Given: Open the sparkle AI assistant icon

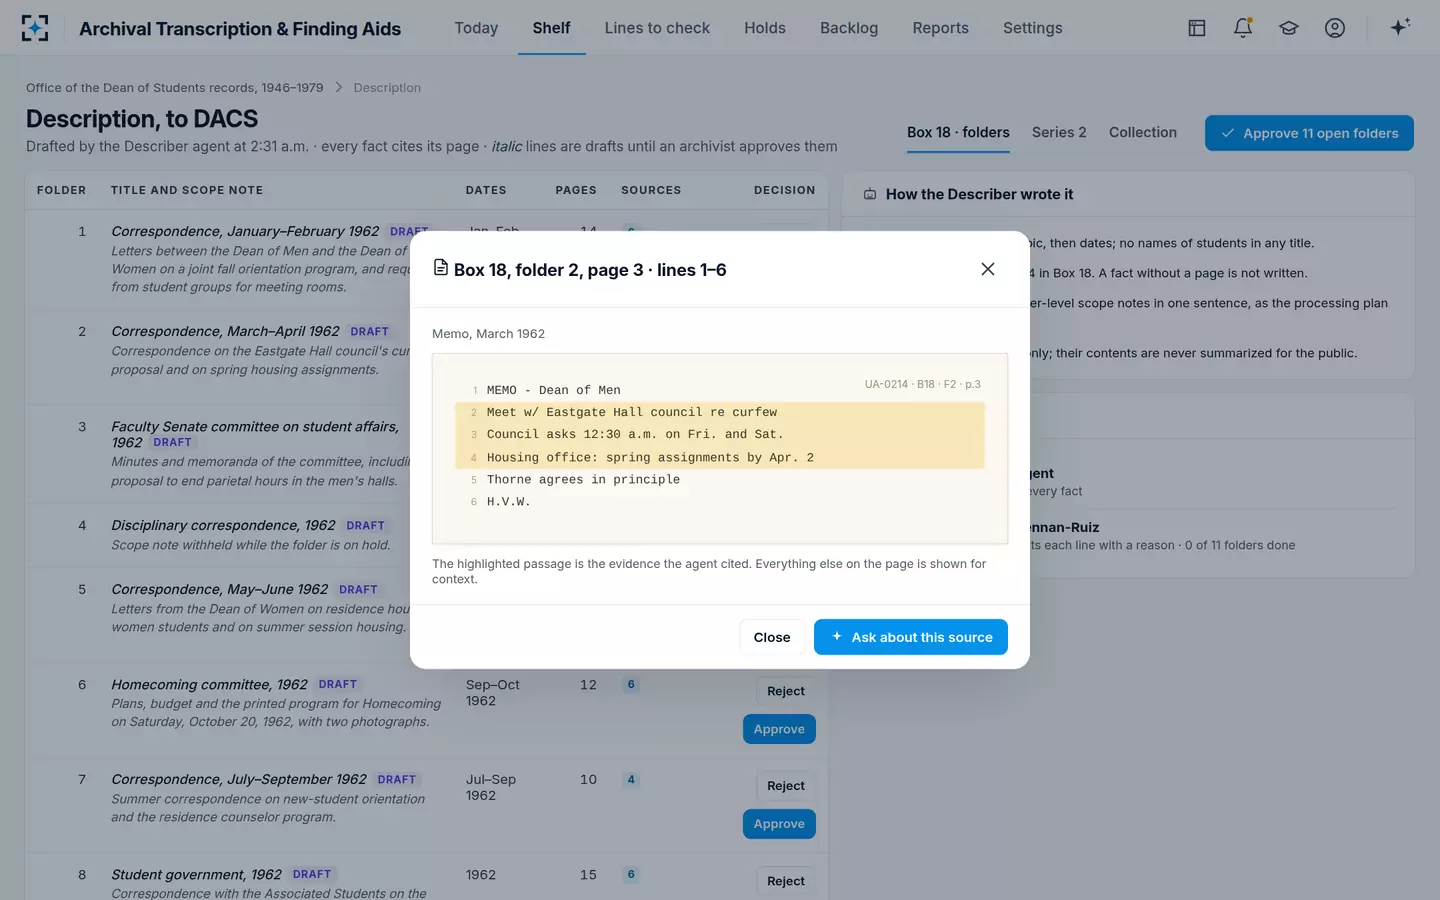Looking at the screenshot, I should tap(1400, 27).
